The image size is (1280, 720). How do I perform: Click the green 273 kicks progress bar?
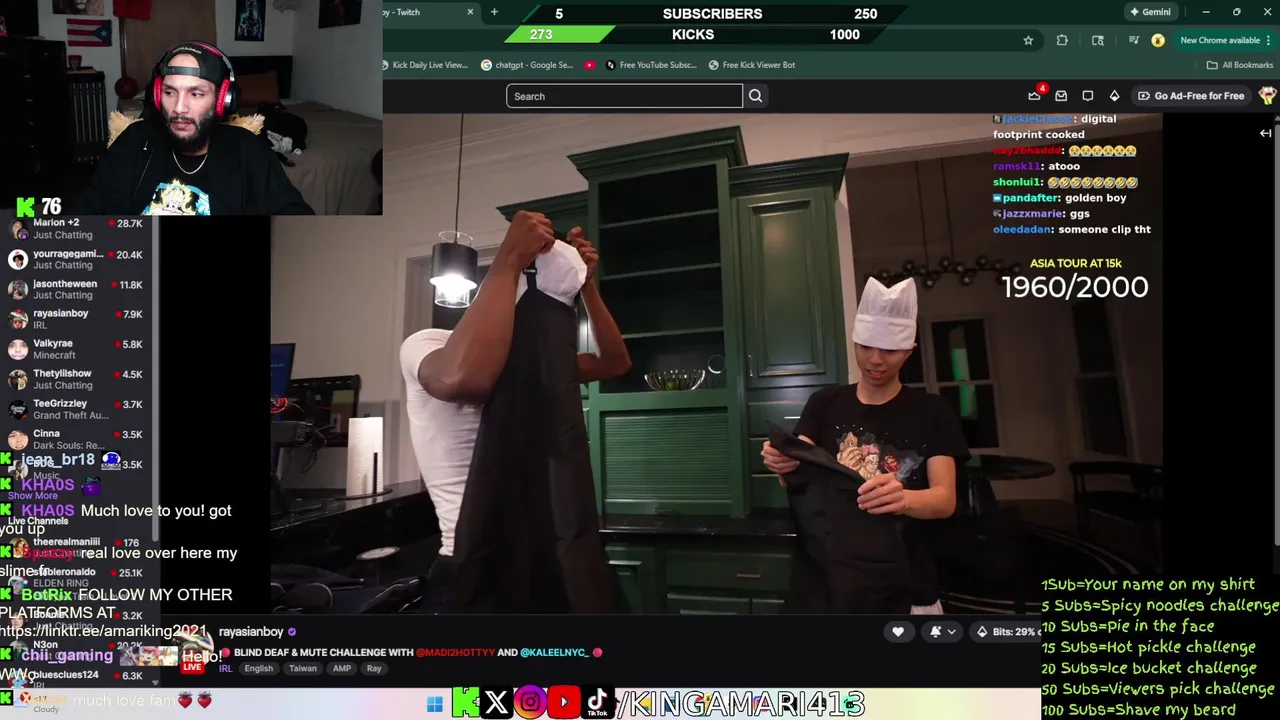pos(560,34)
